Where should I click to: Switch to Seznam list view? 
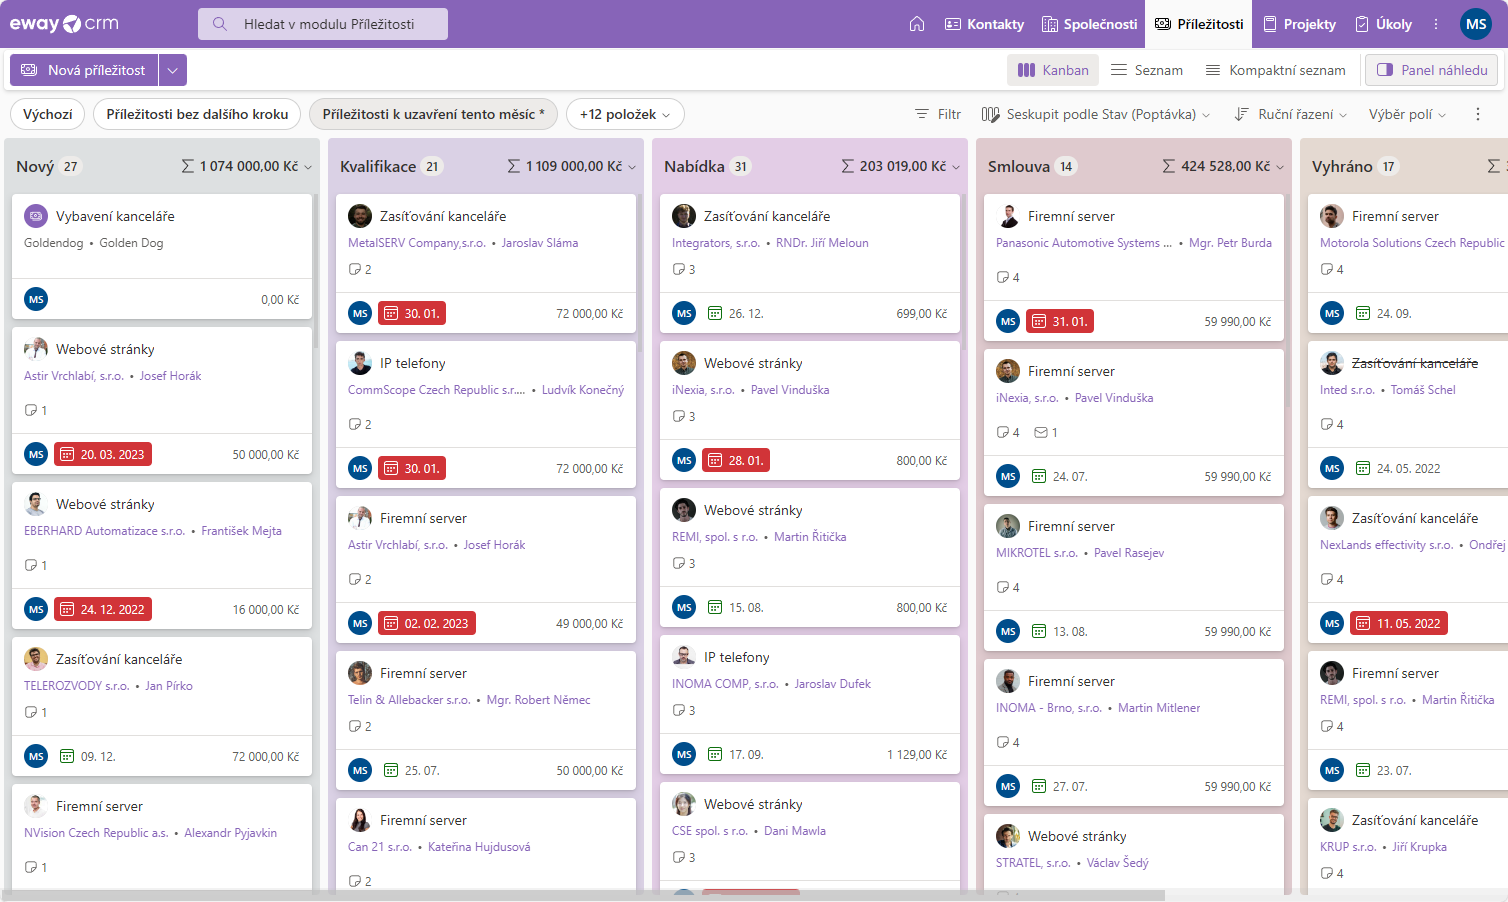click(1147, 70)
